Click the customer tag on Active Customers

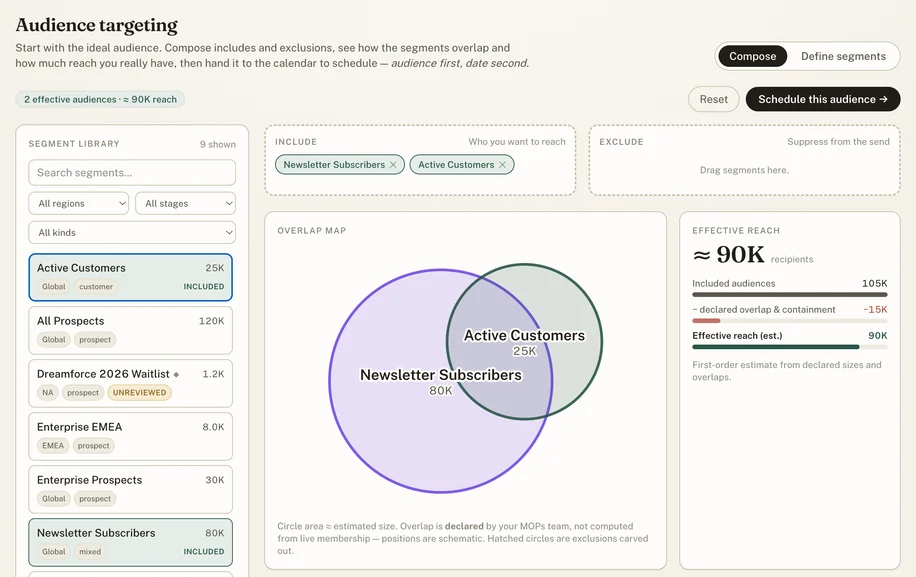pos(96,287)
